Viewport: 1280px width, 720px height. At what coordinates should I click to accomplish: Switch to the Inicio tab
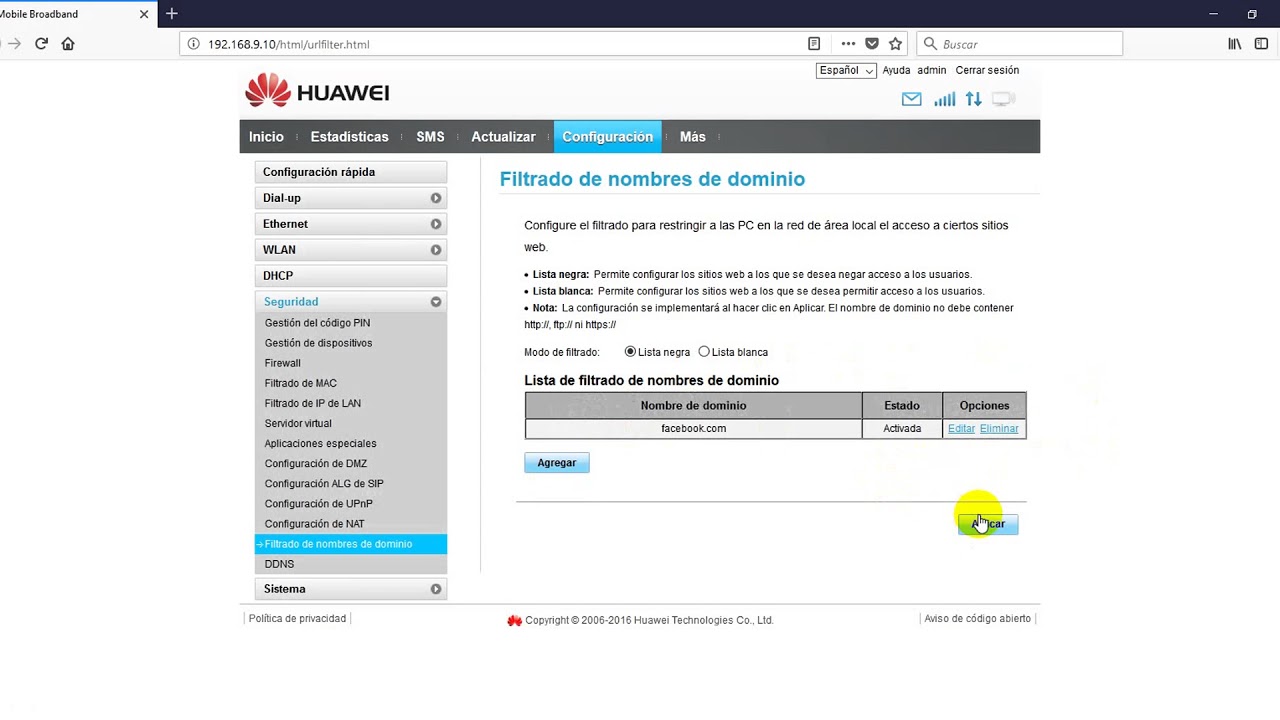click(266, 137)
